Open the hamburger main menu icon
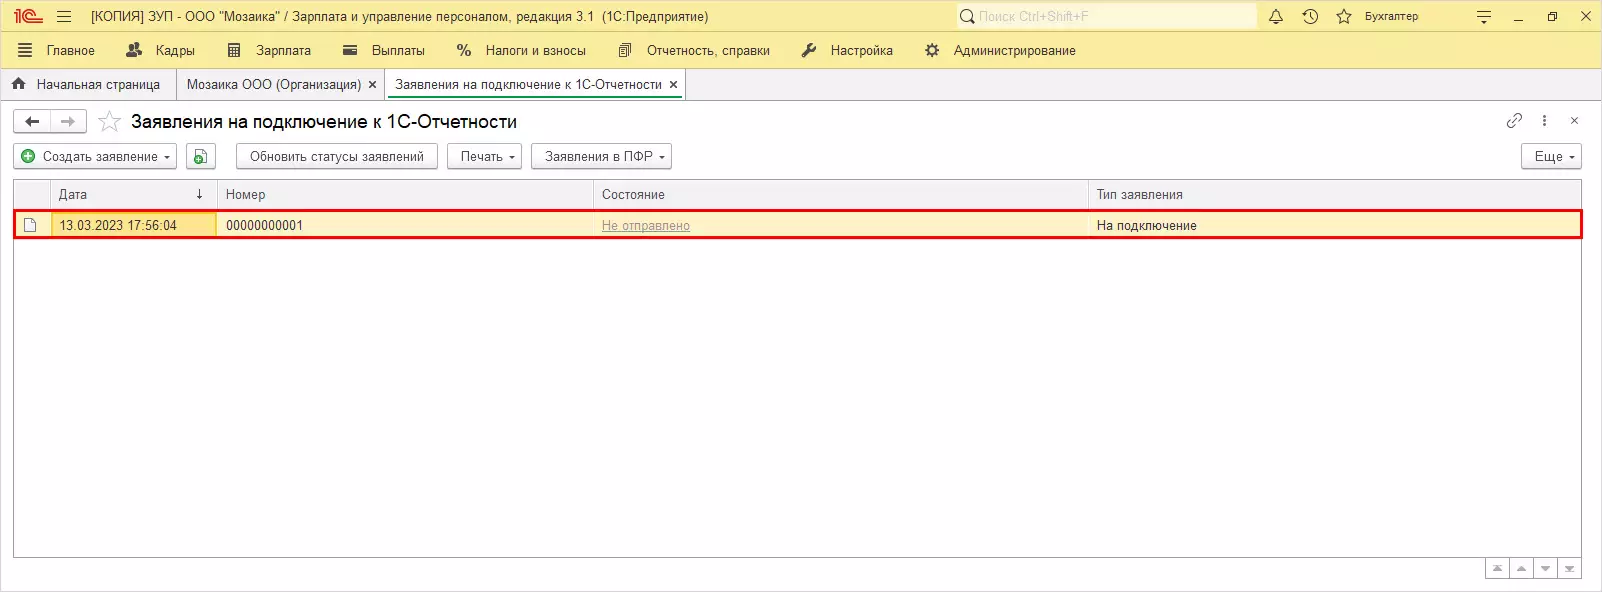Screen dimensions: 1602x592 [x=64, y=16]
